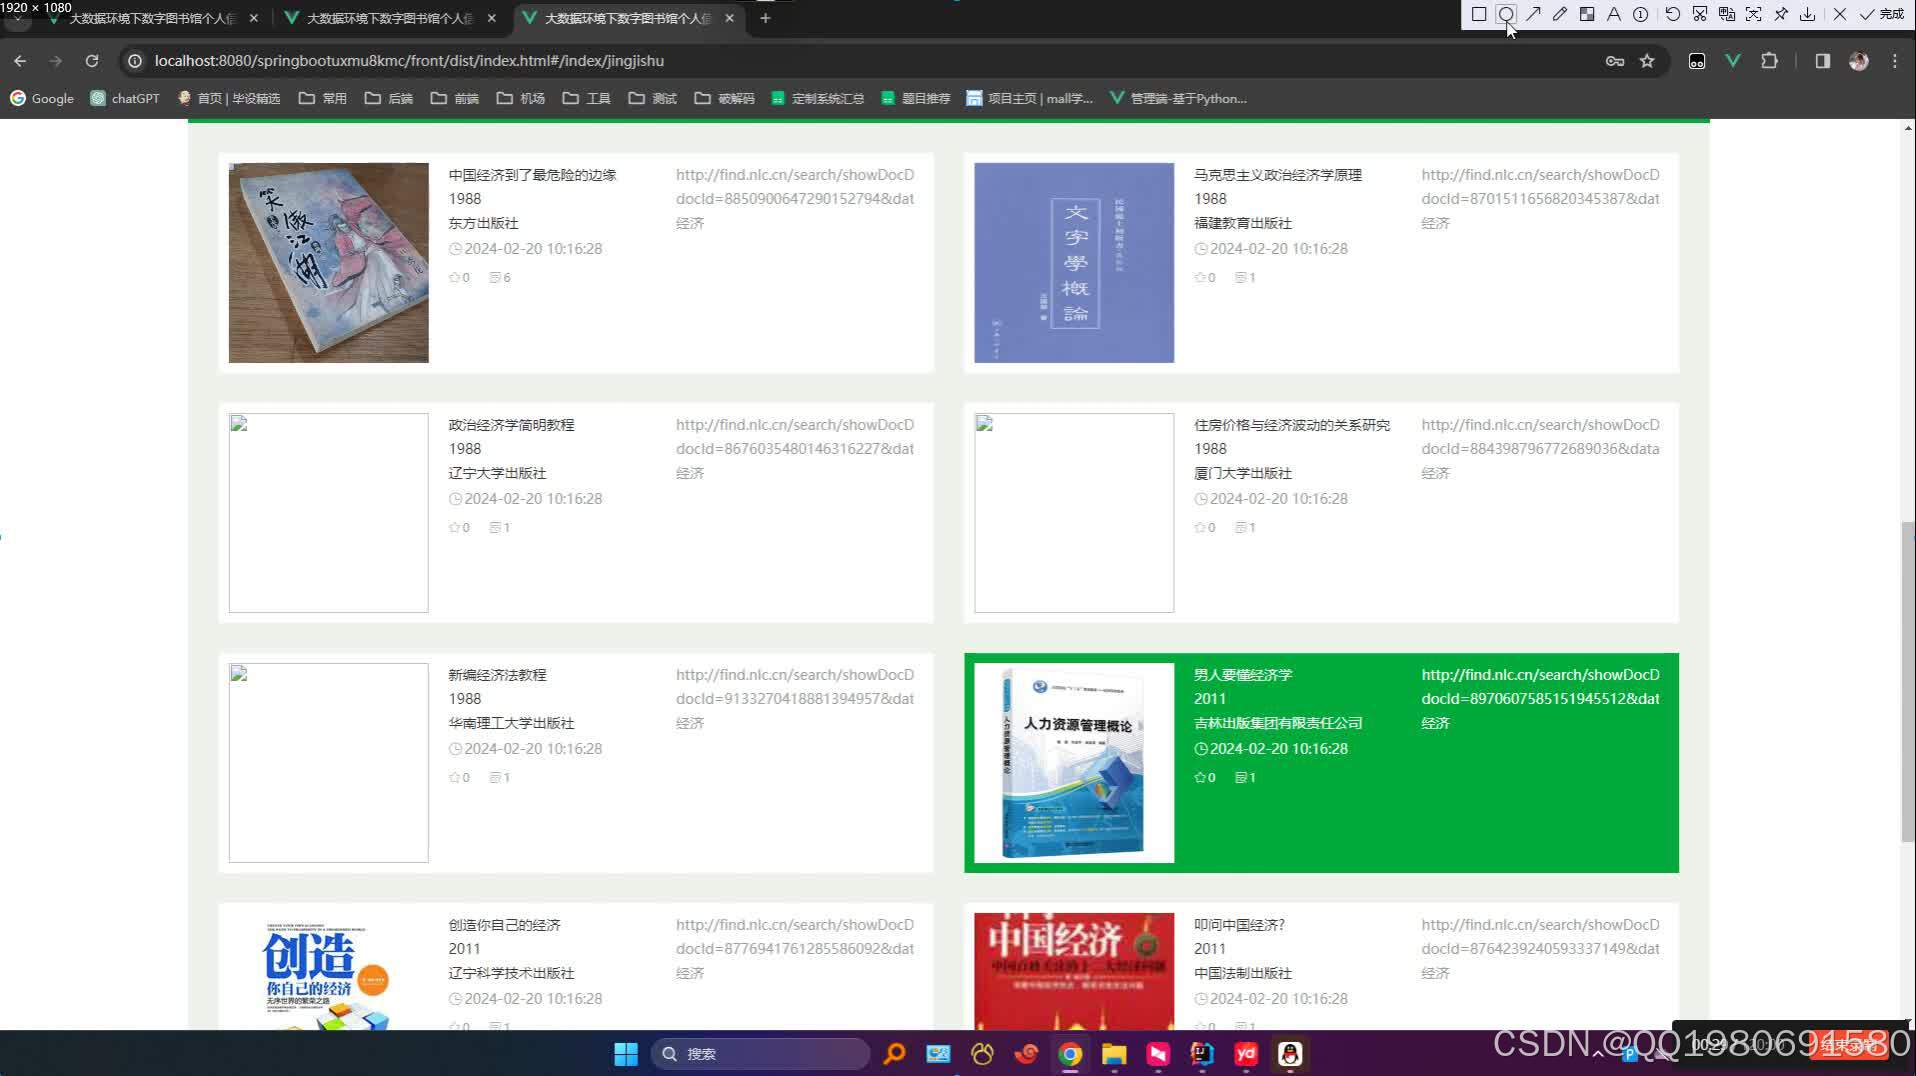The width and height of the screenshot is (1916, 1076).
Task: Pin the screenshot to screen
Action: point(1781,14)
